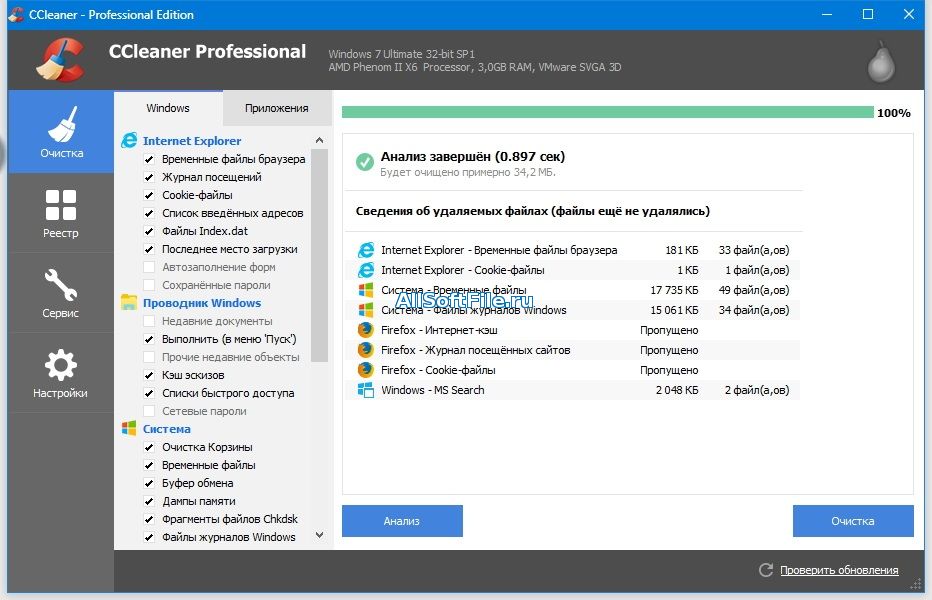Uncheck Временные файлы браузера checkbox
This screenshot has height=600, width=932.
[149, 159]
